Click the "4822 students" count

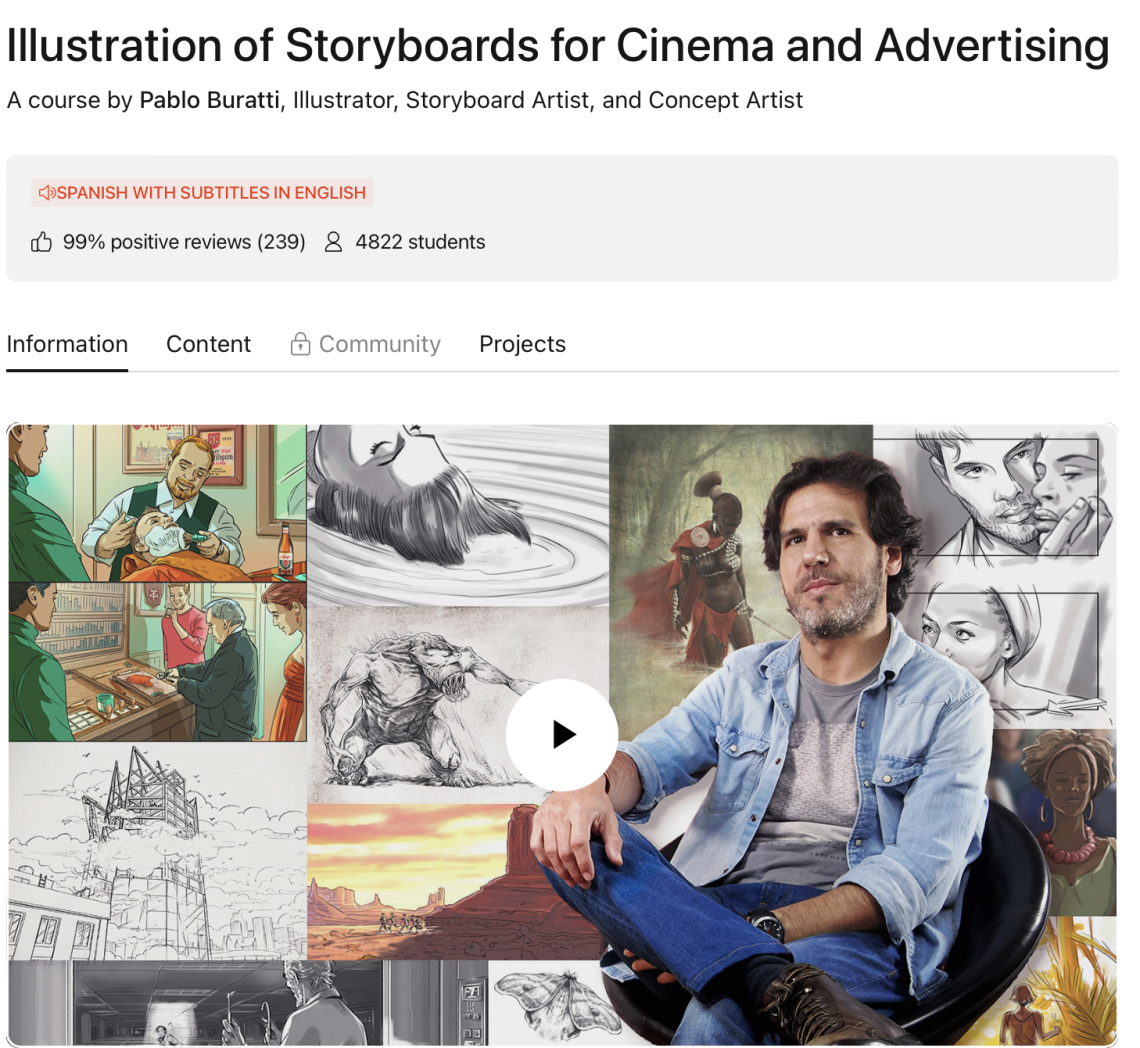point(419,241)
